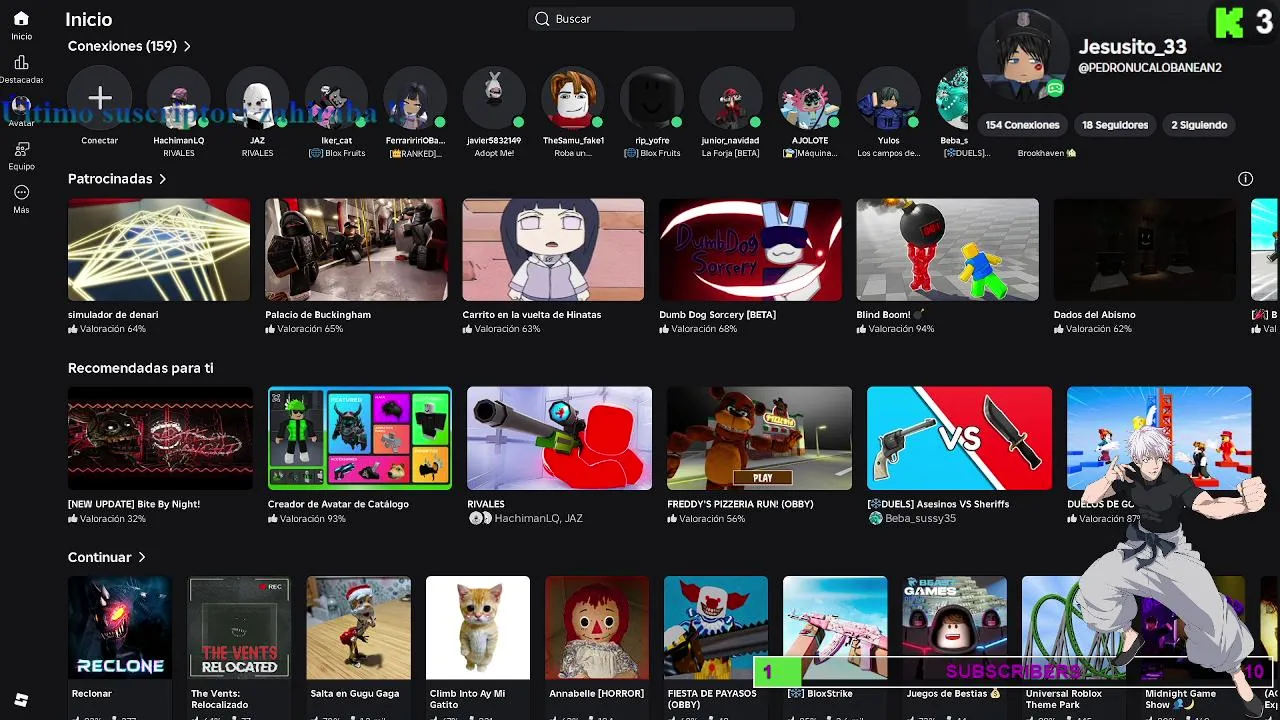The width and height of the screenshot is (1280, 720).
Task: Open 2 Siguiendo on the profile card
Action: (1199, 125)
